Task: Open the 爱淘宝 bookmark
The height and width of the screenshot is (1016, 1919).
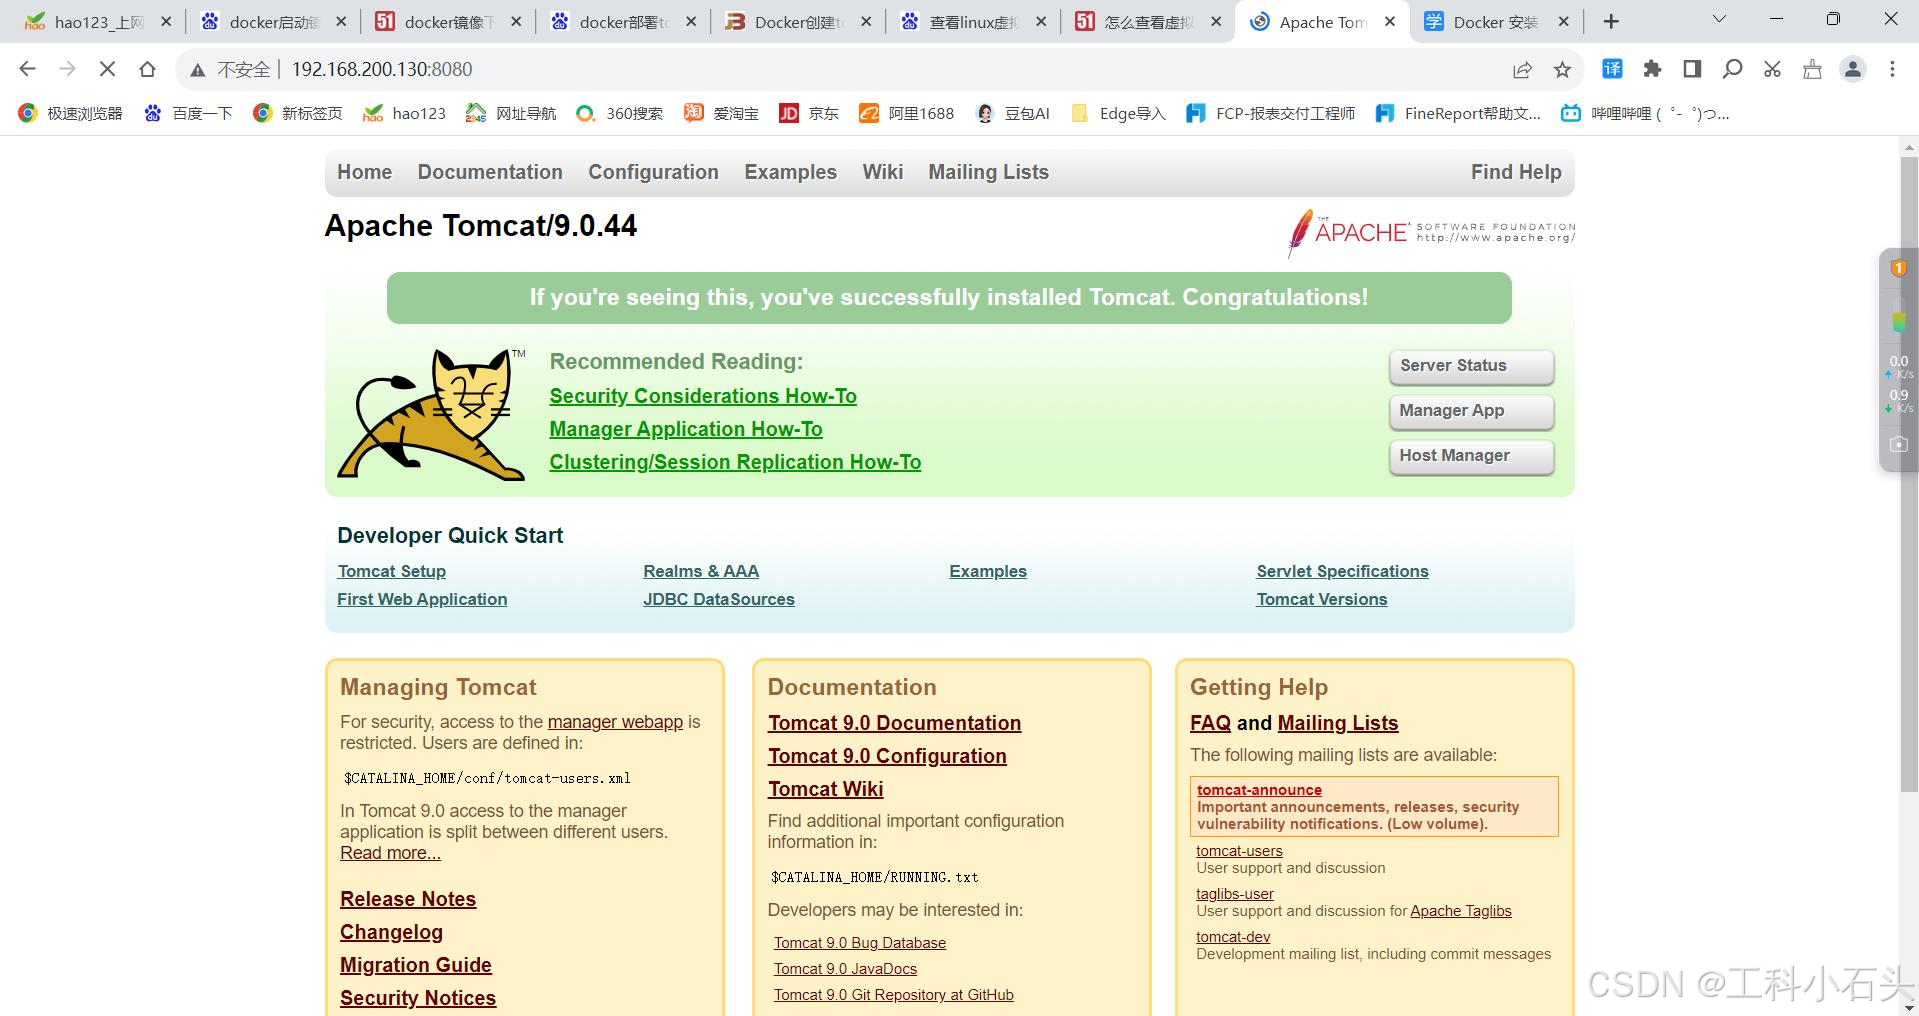Action: 721,113
